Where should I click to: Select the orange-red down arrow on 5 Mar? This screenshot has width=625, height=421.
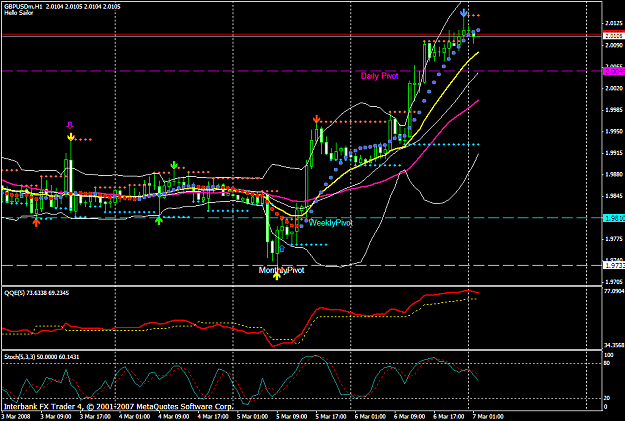coord(316,119)
